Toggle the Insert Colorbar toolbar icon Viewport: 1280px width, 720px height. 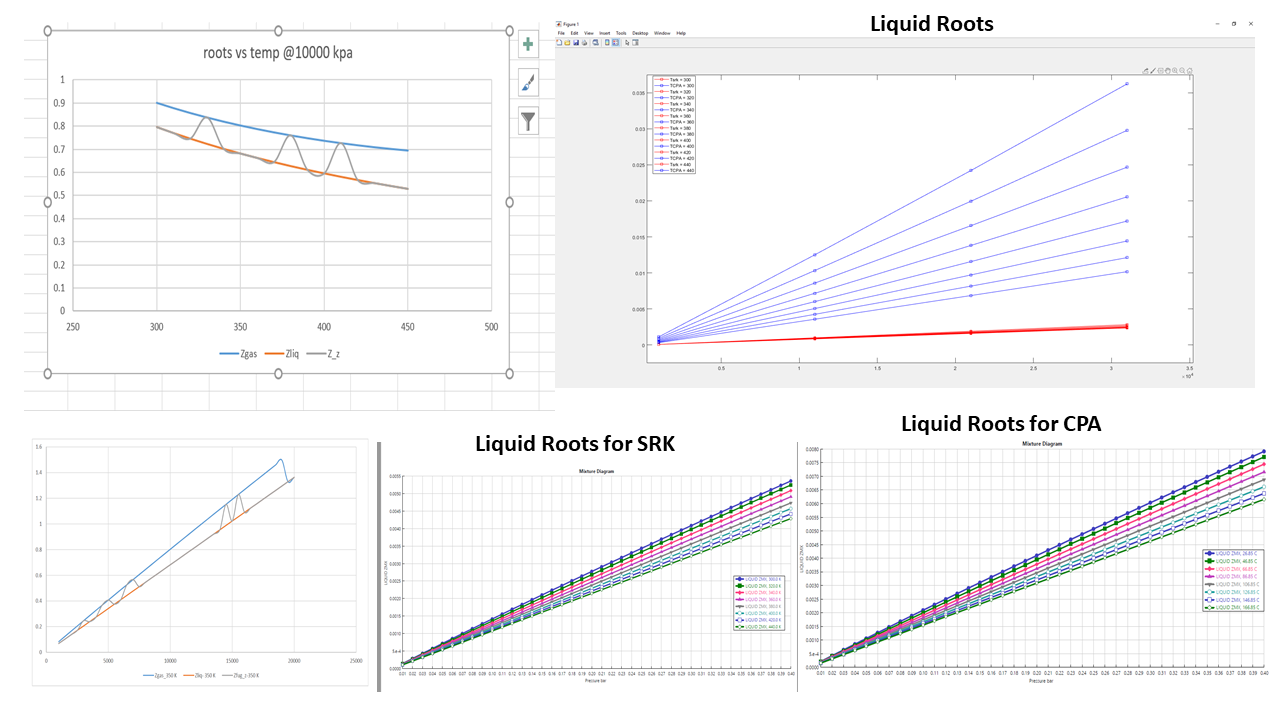[607, 43]
